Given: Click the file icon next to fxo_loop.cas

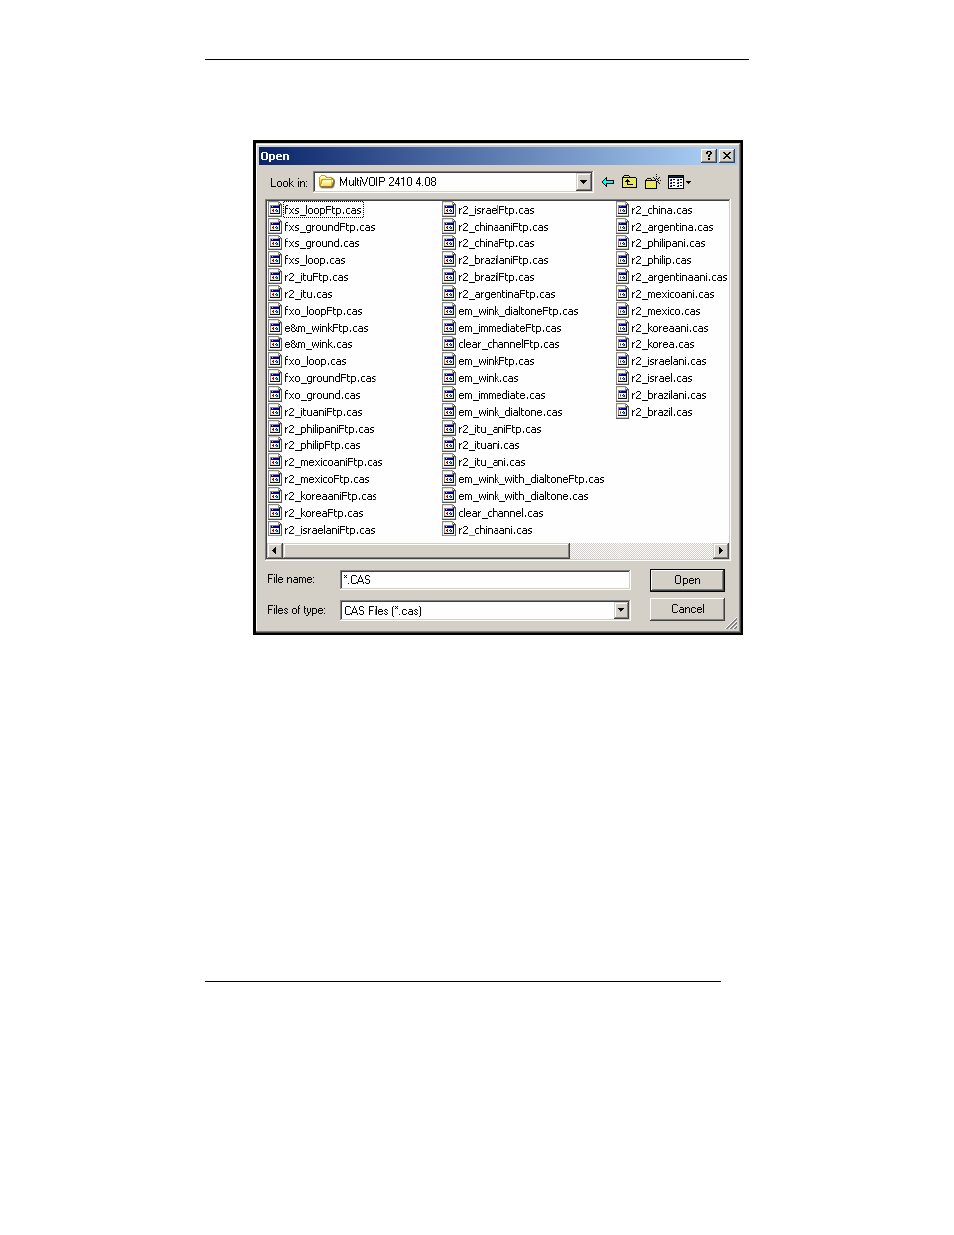Looking at the screenshot, I should [275, 361].
